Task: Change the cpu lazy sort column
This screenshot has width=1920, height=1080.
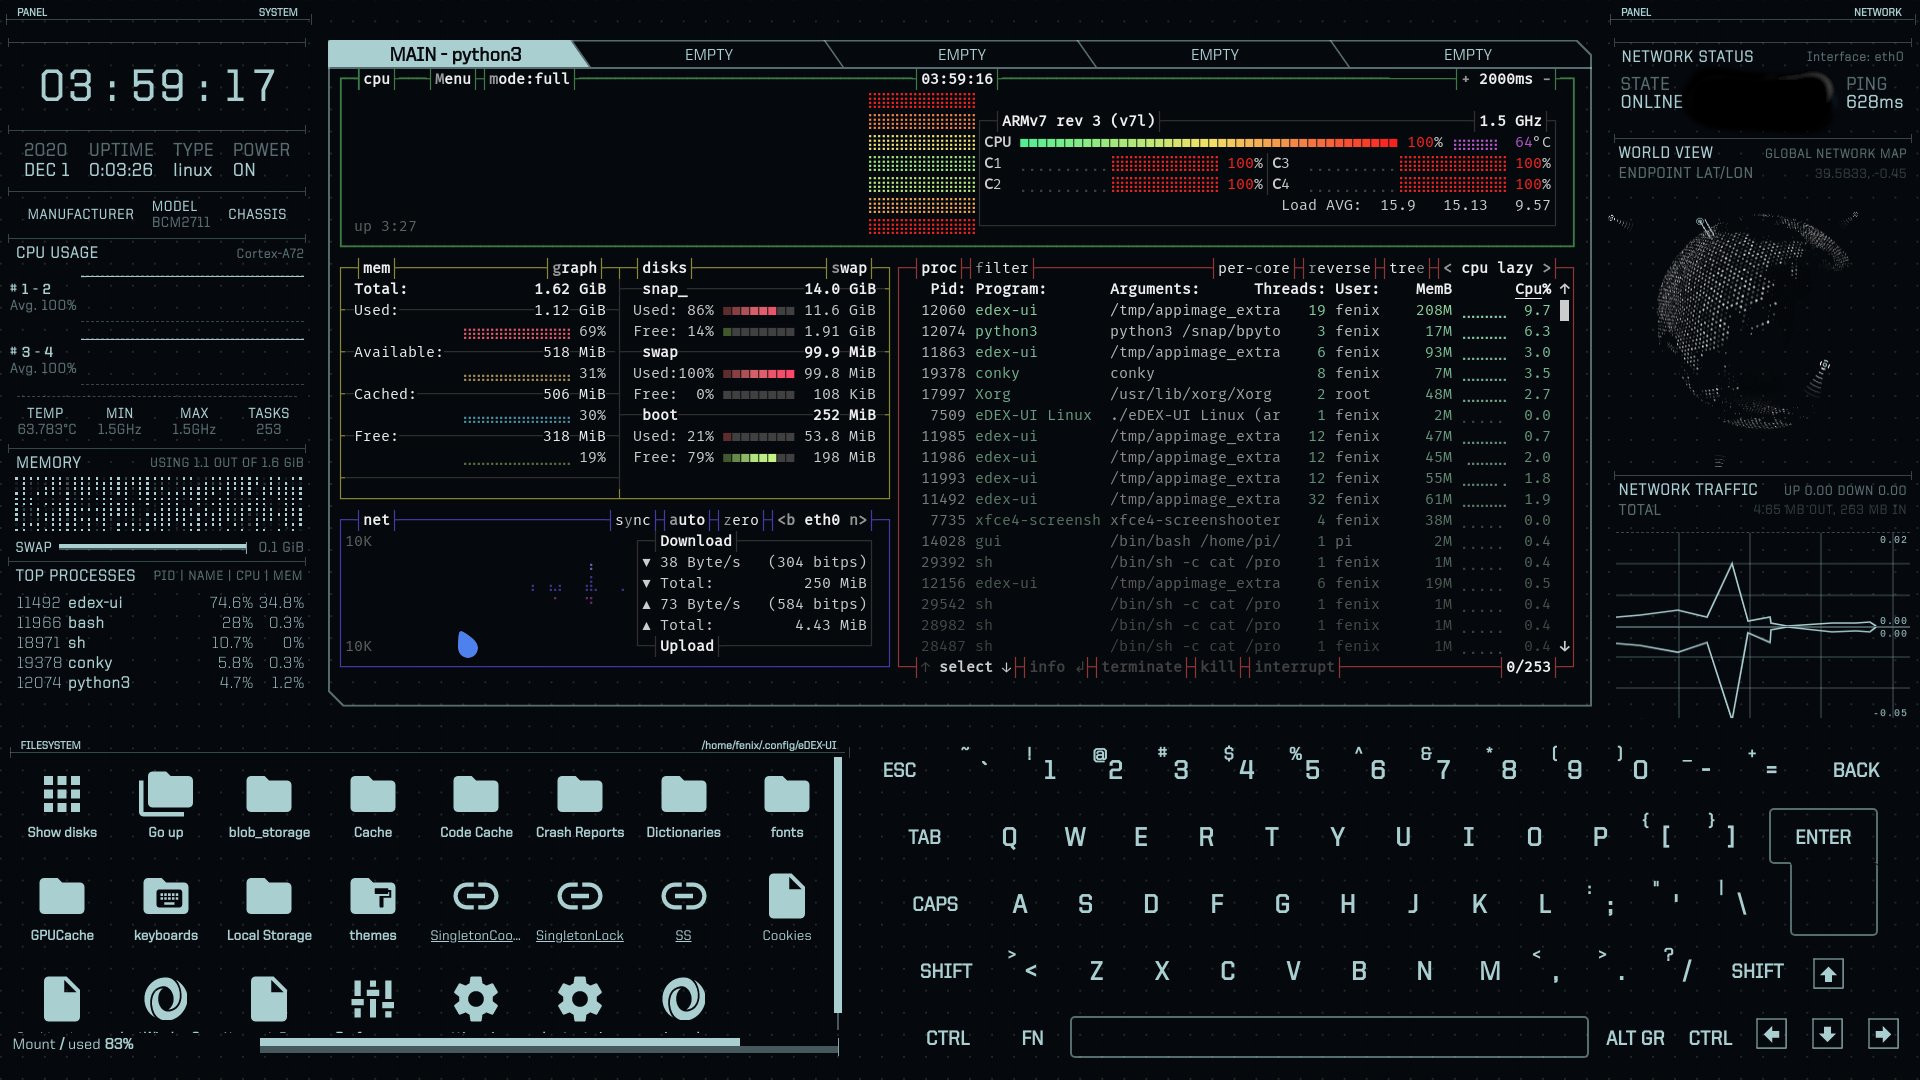Action: (1496, 268)
